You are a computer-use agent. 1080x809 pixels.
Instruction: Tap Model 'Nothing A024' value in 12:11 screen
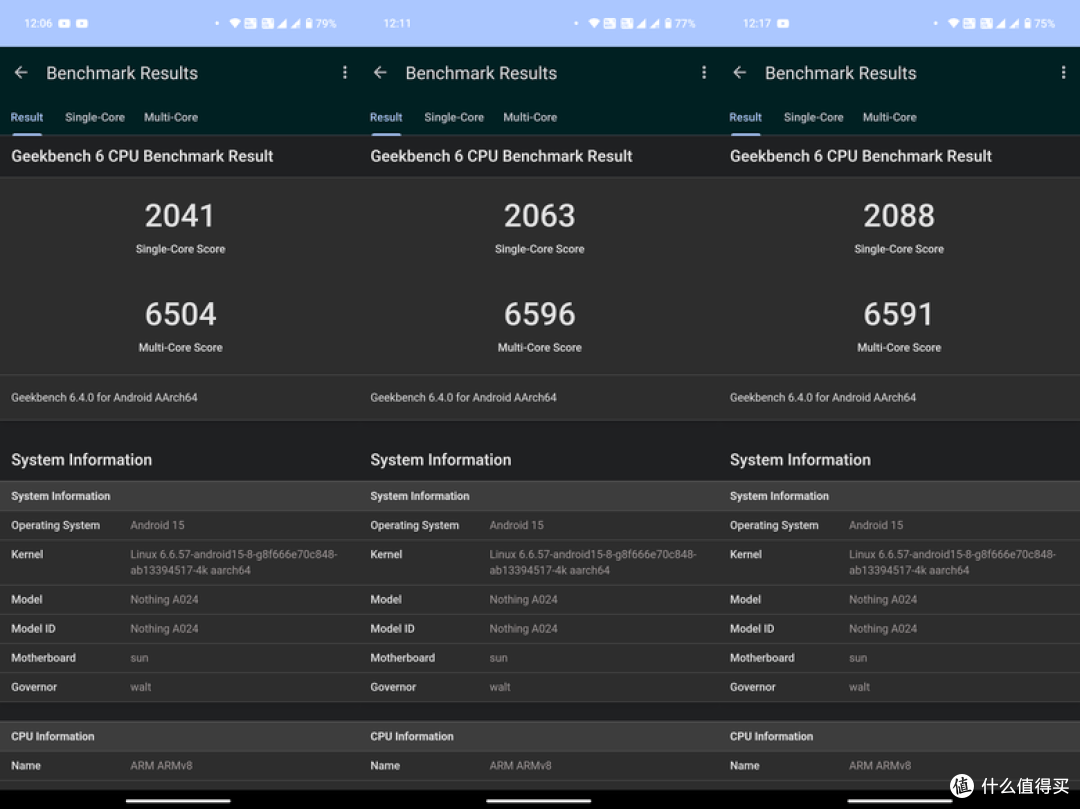click(523, 599)
